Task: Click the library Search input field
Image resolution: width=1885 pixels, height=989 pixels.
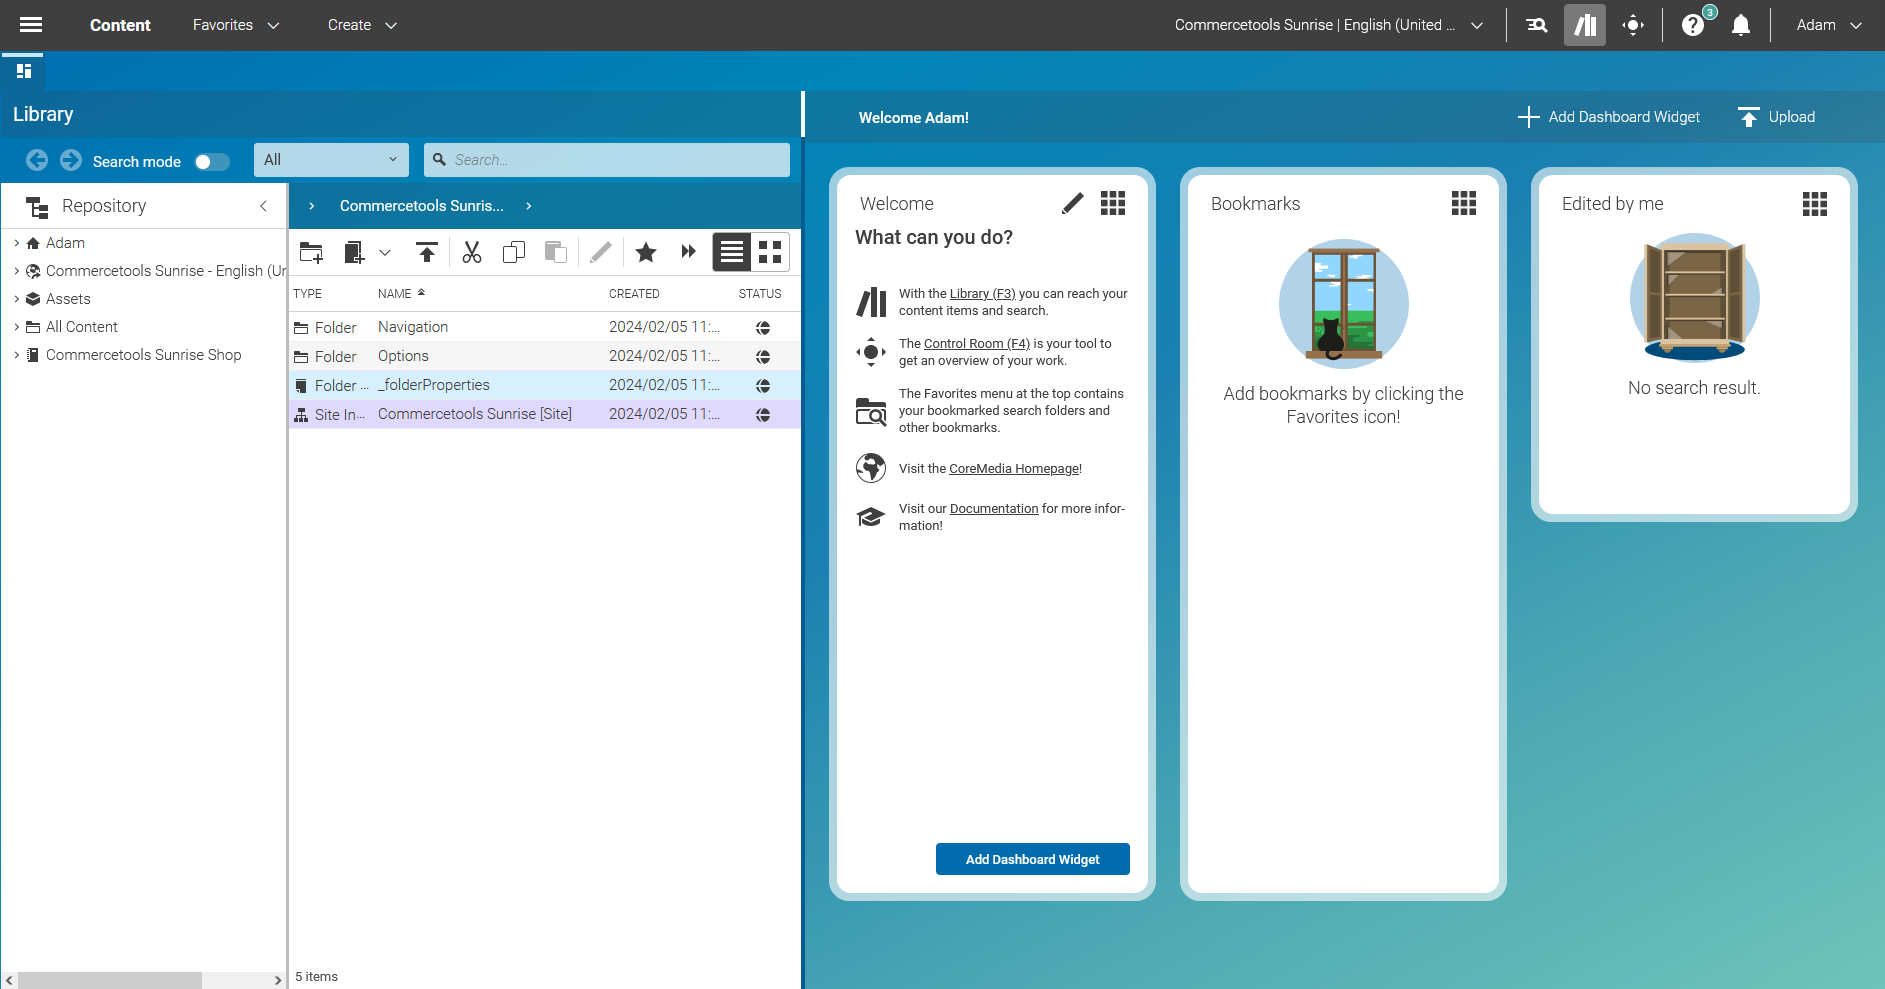Action: [x=615, y=160]
